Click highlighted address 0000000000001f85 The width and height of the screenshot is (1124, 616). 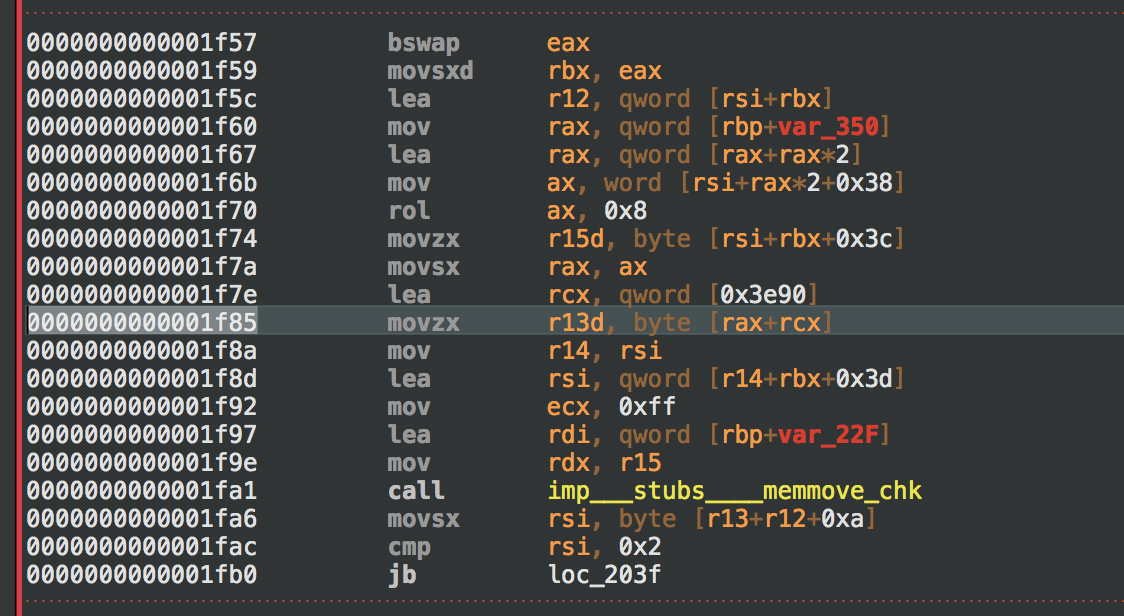click(x=142, y=323)
